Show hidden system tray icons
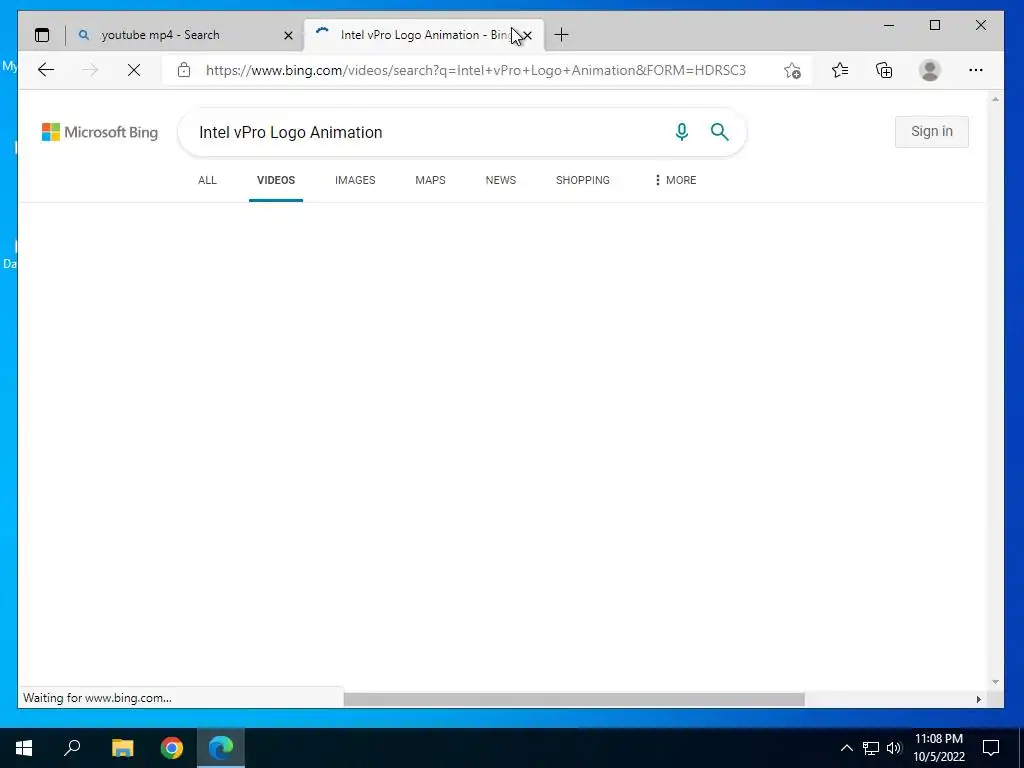Viewport: 1024px width, 768px height. pyautogui.click(x=846, y=748)
